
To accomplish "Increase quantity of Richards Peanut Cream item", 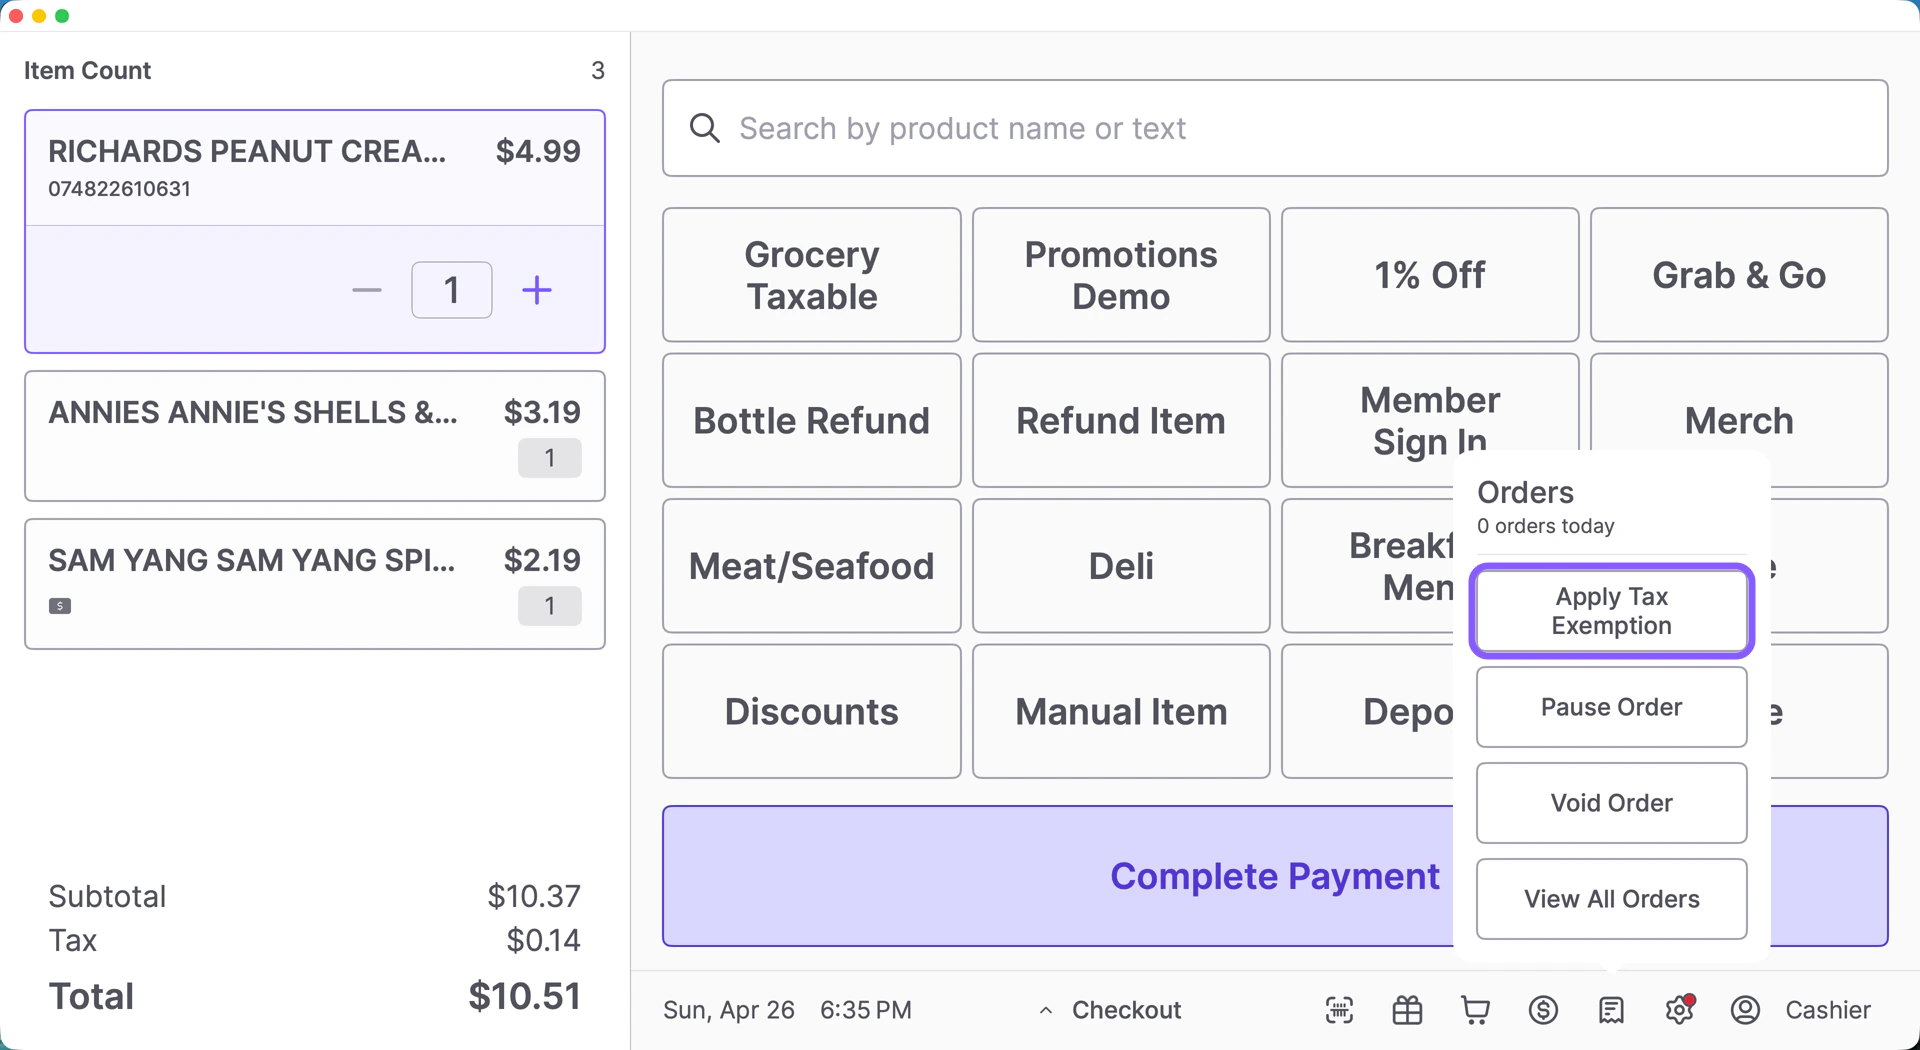I will pos(536,290).
